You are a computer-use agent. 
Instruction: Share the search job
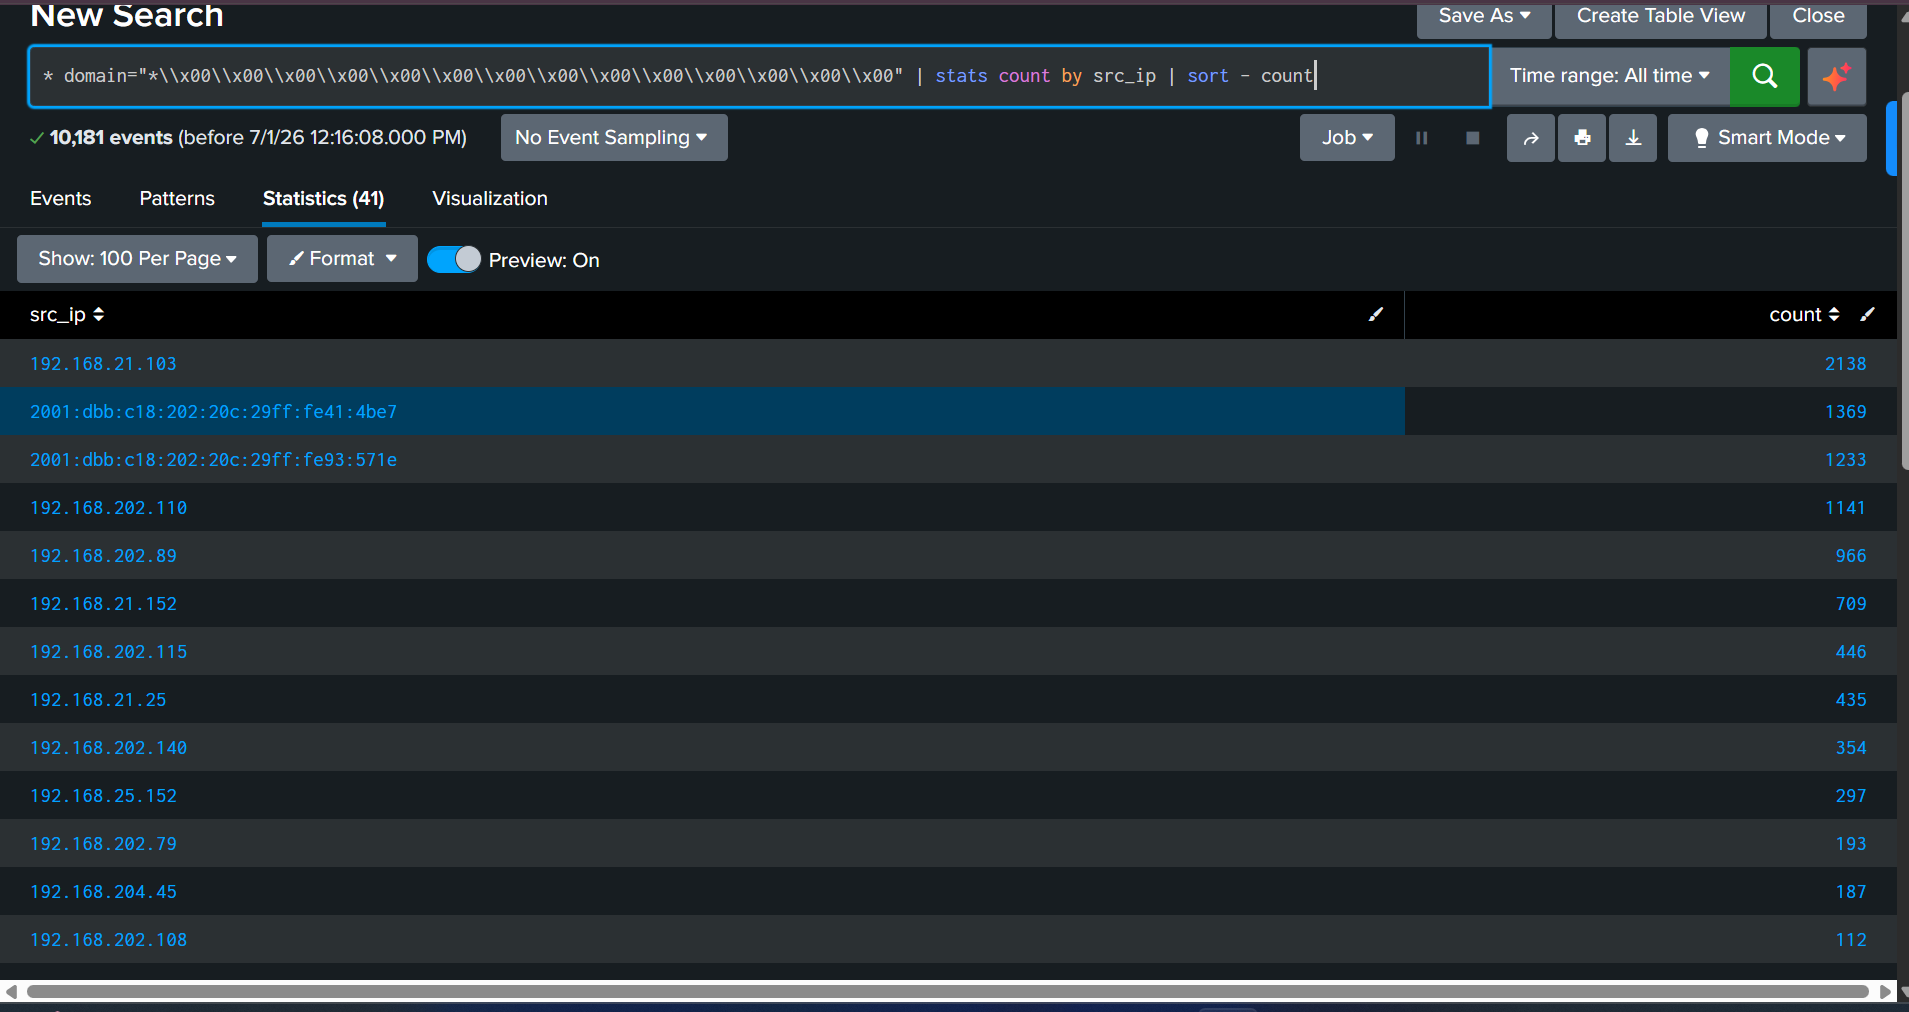click(x=1531, y=138)
